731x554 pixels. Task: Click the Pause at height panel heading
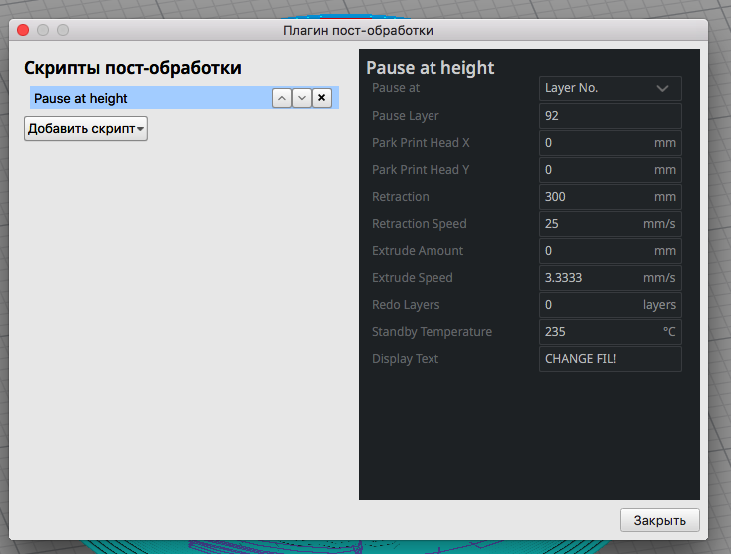[x=430, y=68]
